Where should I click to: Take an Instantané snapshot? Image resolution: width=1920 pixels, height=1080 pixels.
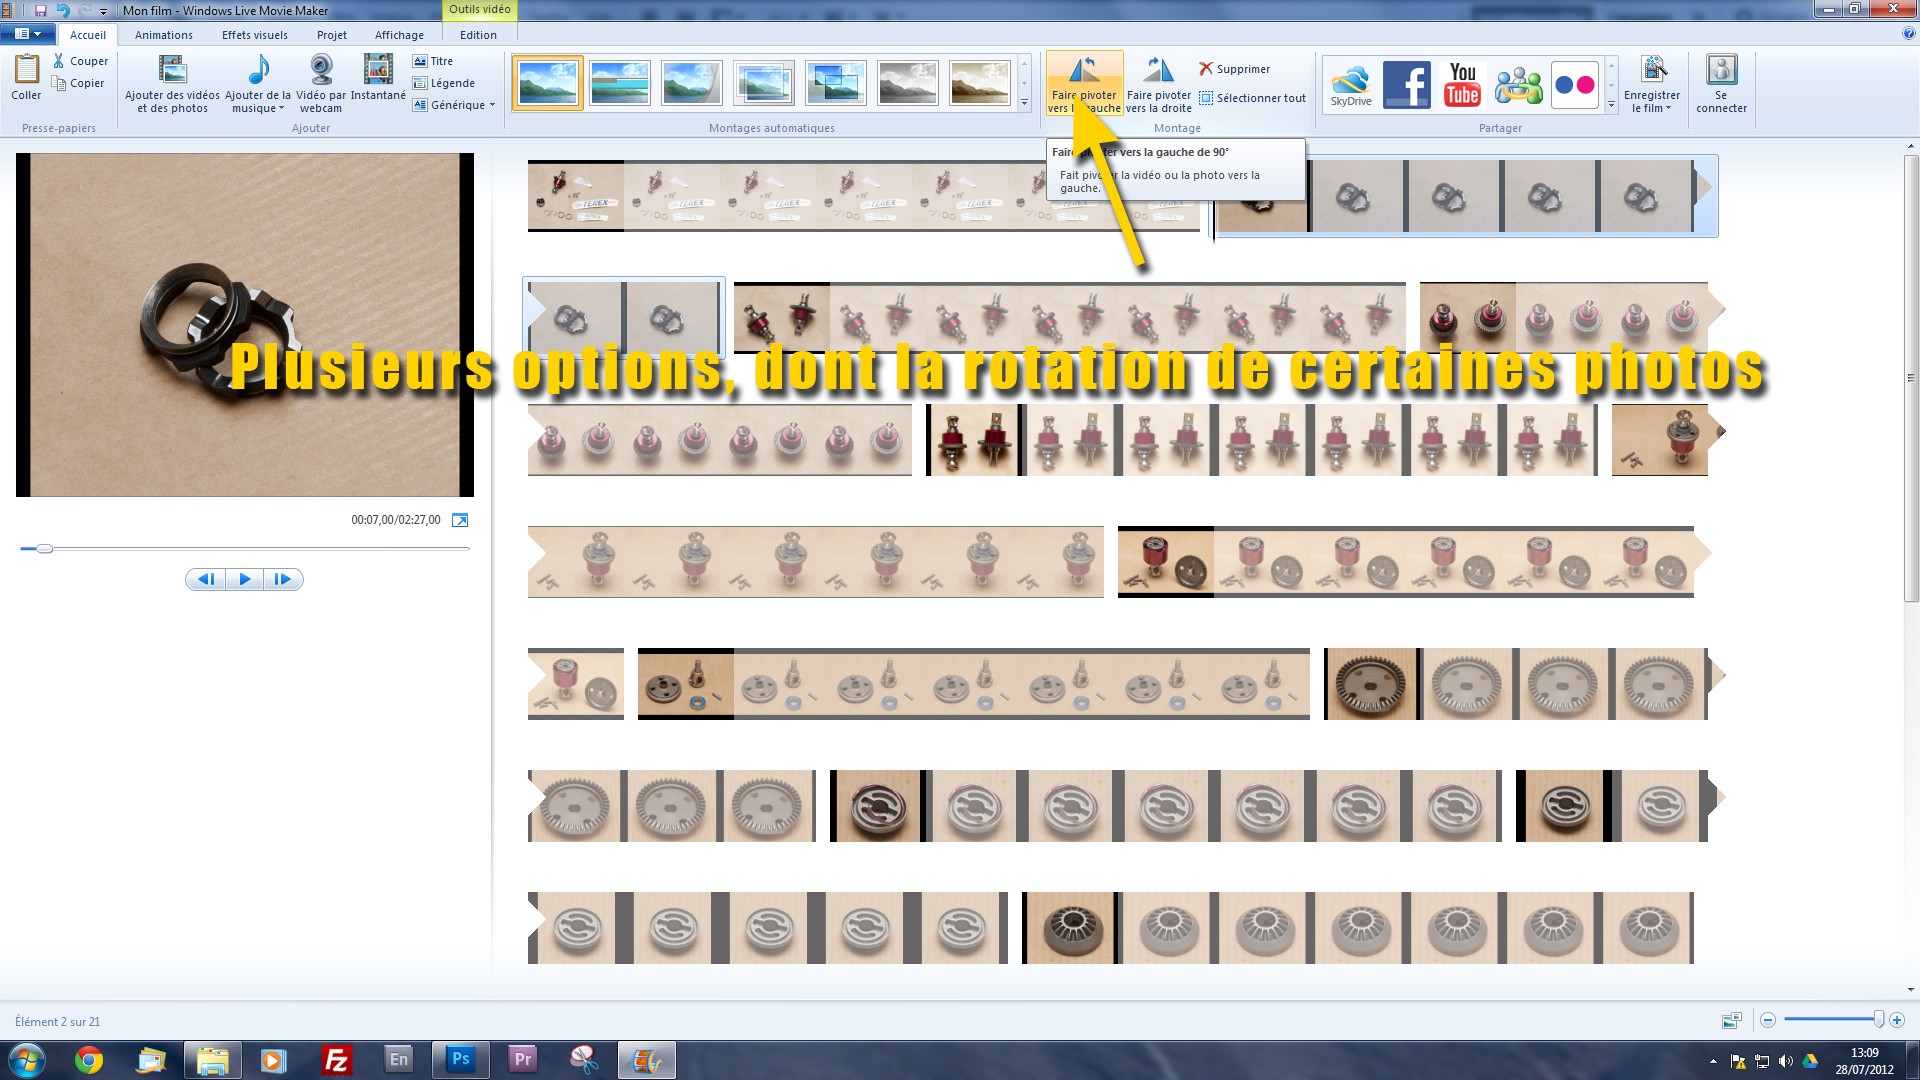(378, 78)
